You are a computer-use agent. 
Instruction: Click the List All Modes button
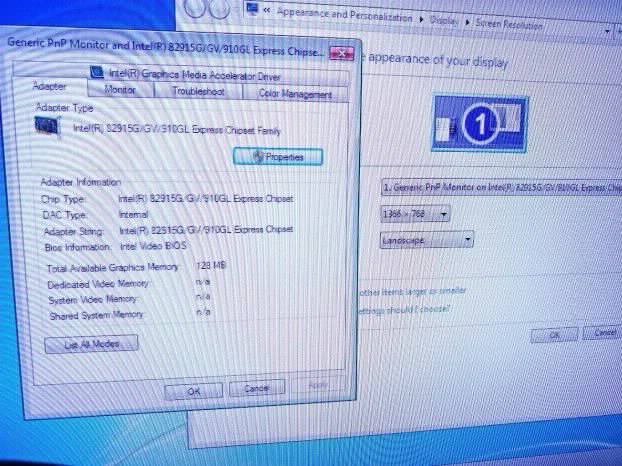point(91,344)
